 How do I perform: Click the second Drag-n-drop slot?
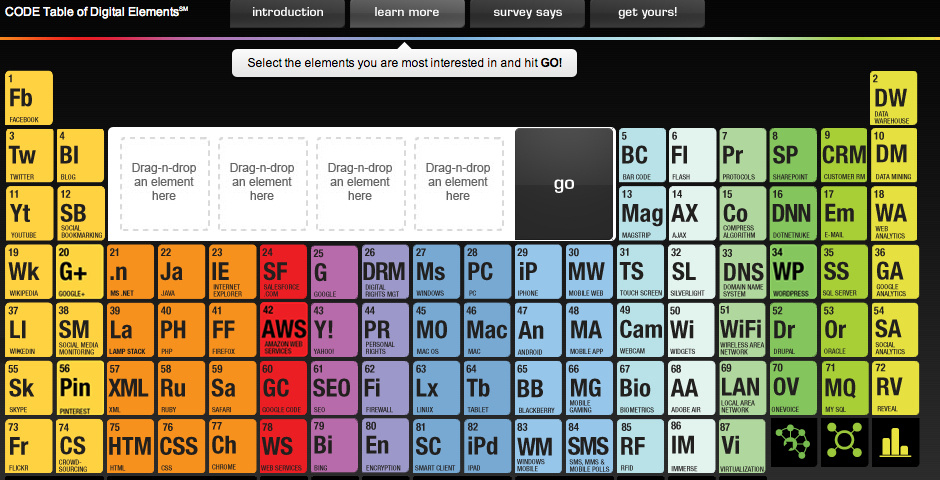tap(262, 183)
